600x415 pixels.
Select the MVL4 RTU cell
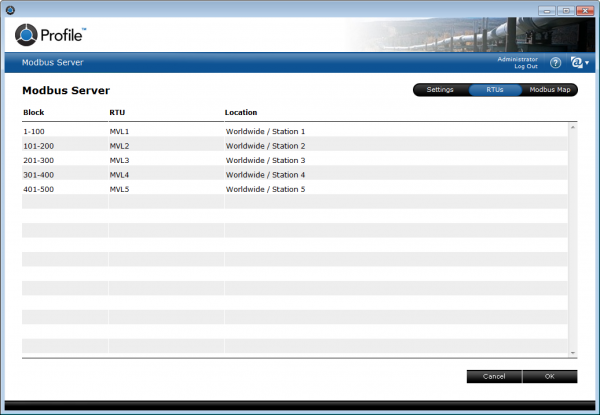[166, 175]
